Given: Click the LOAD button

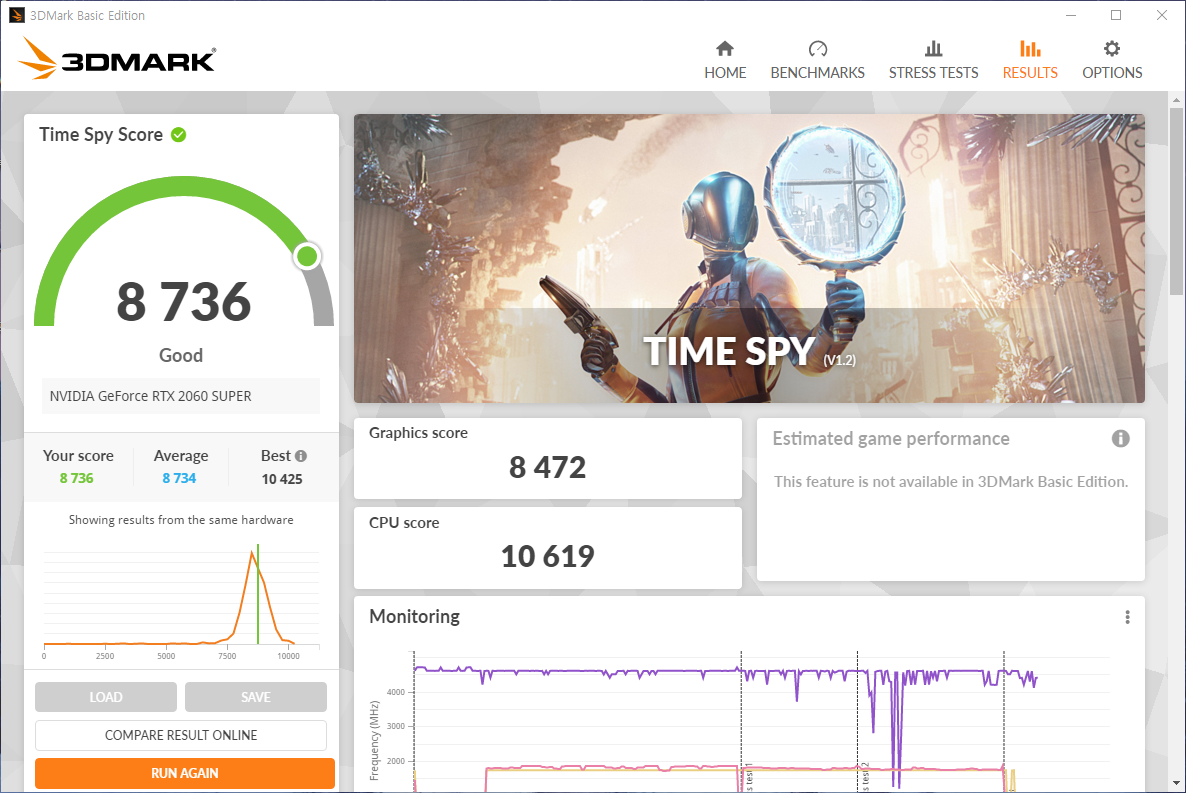Looking at the screenshot, I should point(106,697).
